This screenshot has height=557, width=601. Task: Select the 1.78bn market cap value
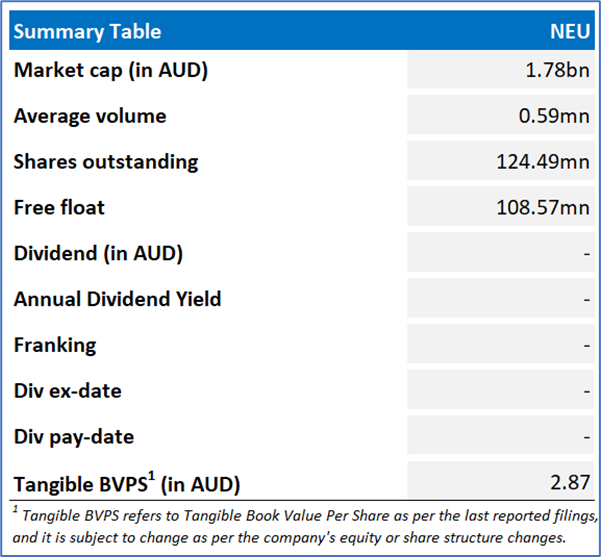pos(557,70)
